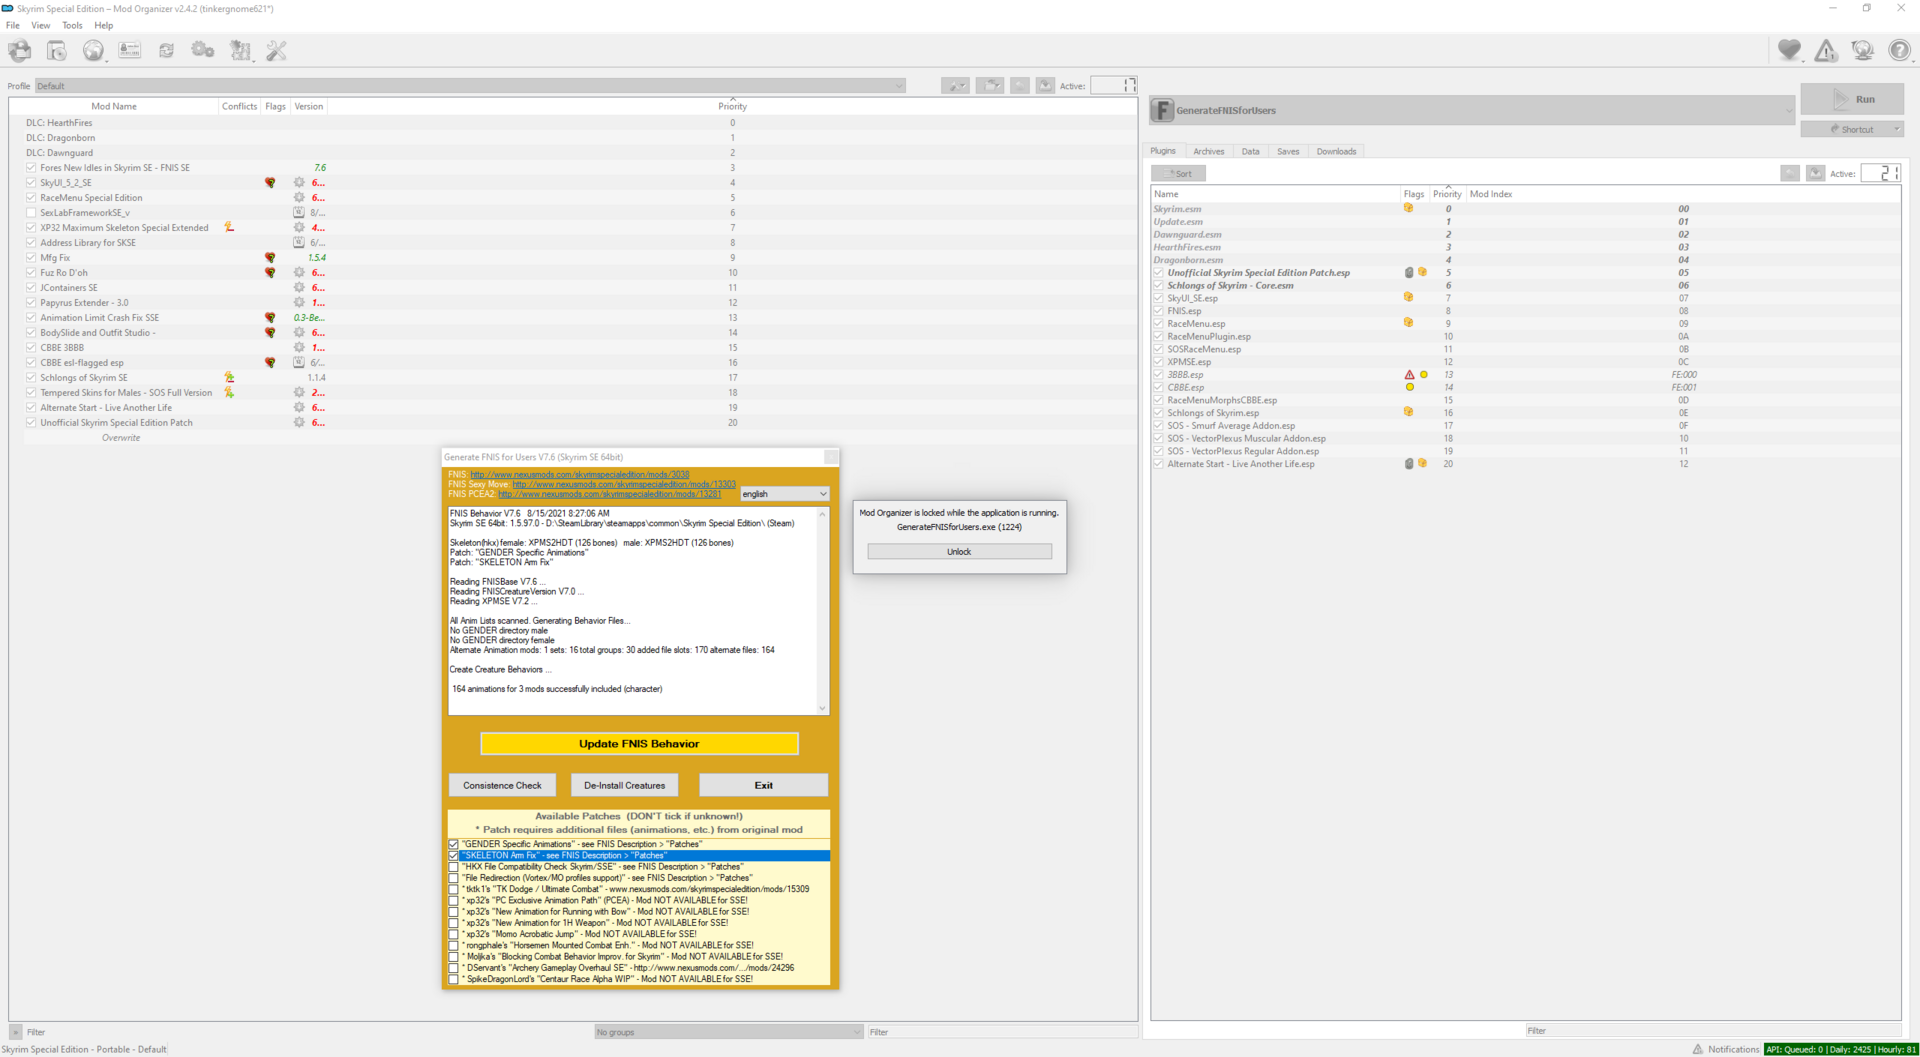The image size is (1920, 1057).
Task: Expand the mod list filter panel arrow
Action: pos(15,1032)
